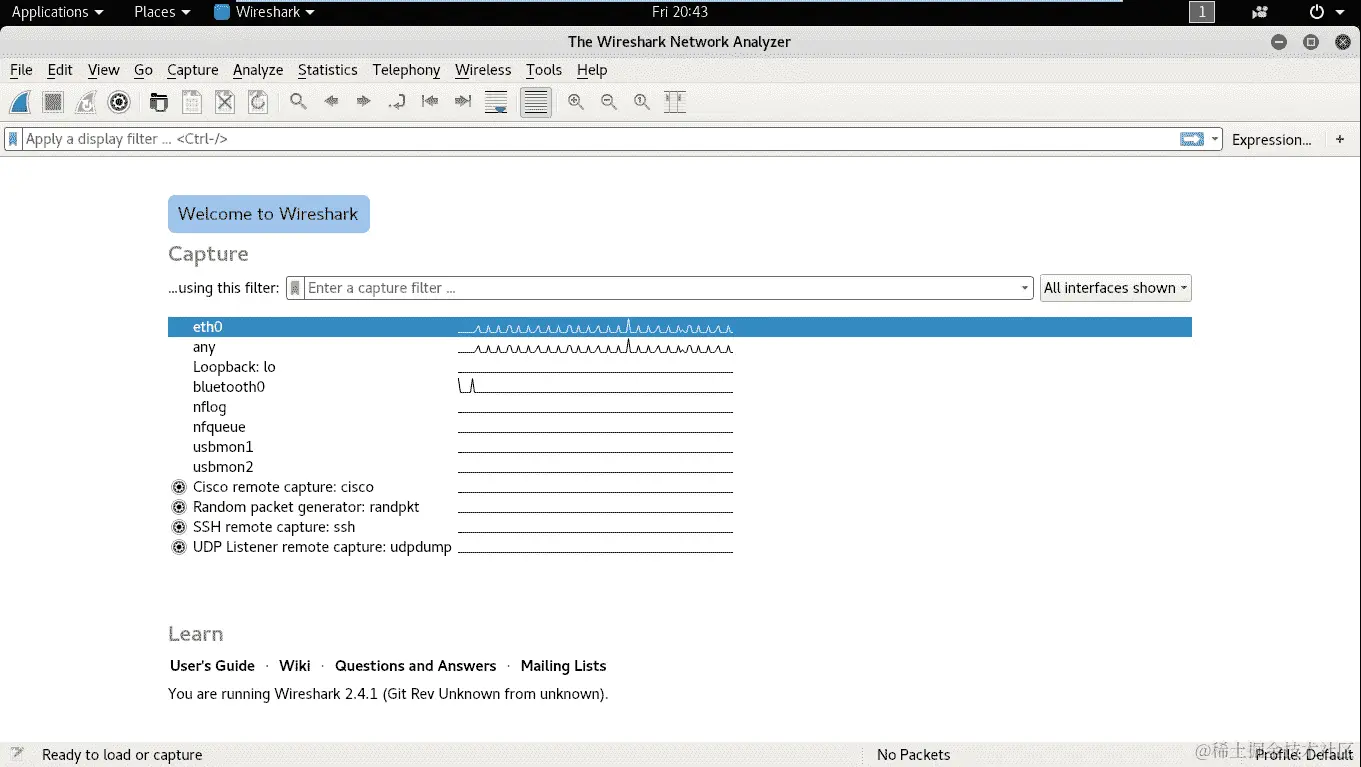Open the Edit menu
Image resolution: width=1361 pixels, height=767 pixels.
[x=60, y=70]
